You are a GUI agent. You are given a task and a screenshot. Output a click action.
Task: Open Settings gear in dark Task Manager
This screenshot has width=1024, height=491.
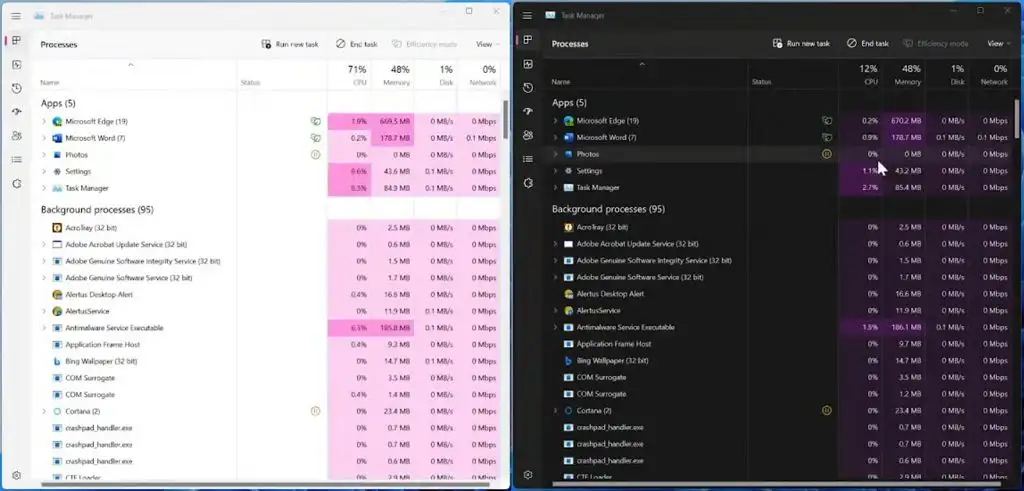[x=528, y=474]
